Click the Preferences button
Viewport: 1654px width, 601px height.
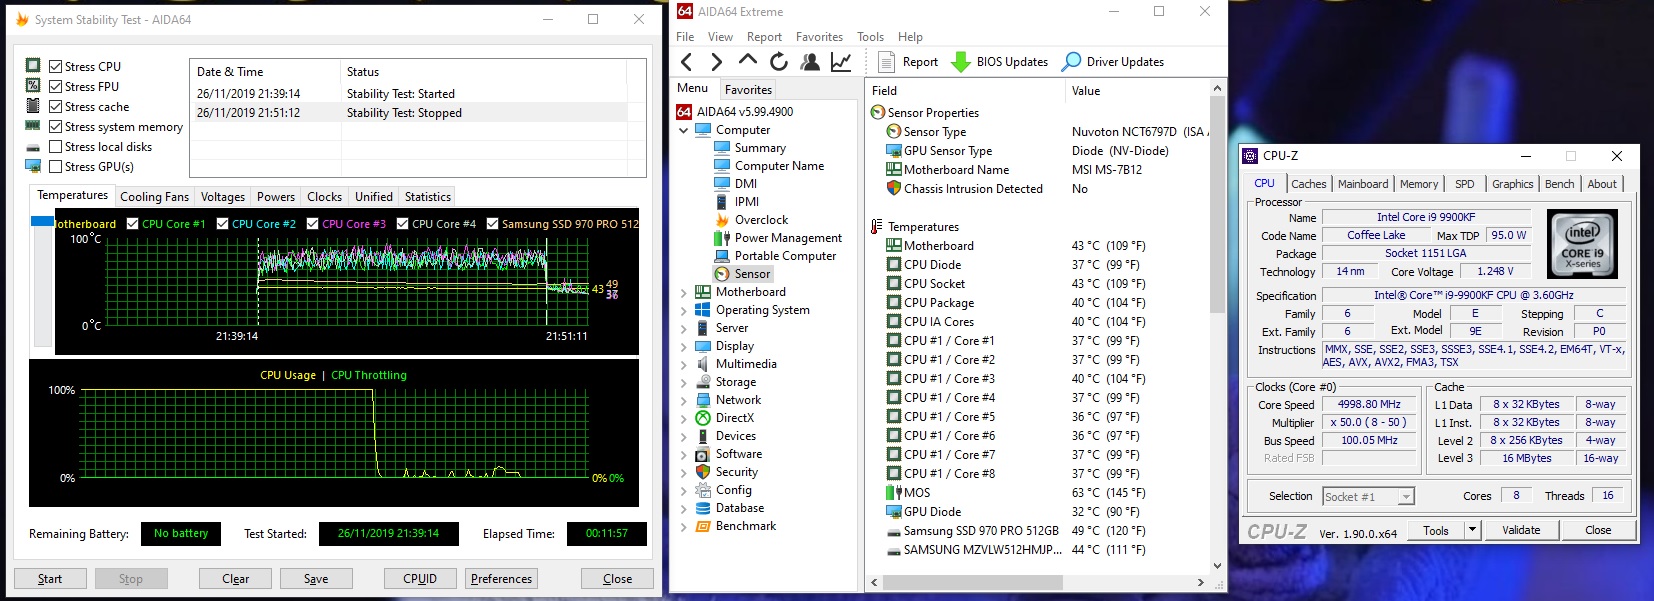pos(501,579)
